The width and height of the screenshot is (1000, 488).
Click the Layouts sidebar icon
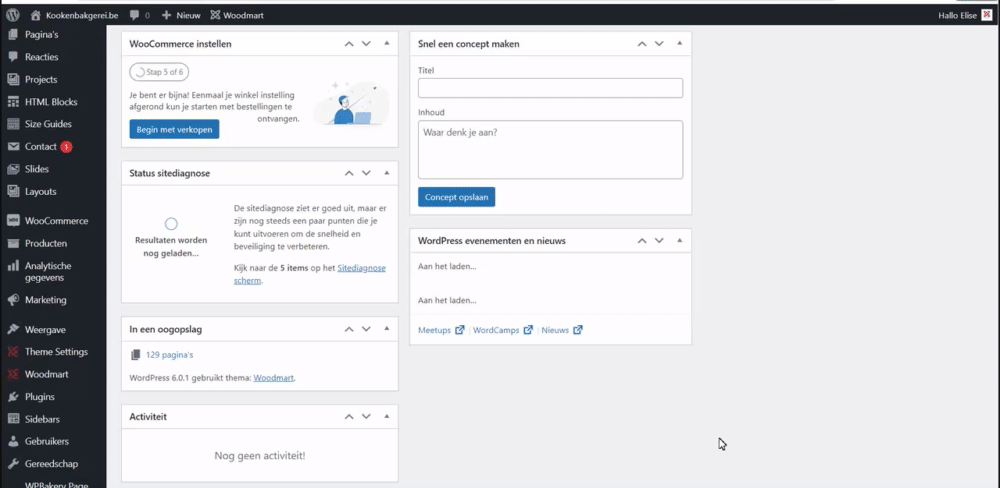[13, 191]
